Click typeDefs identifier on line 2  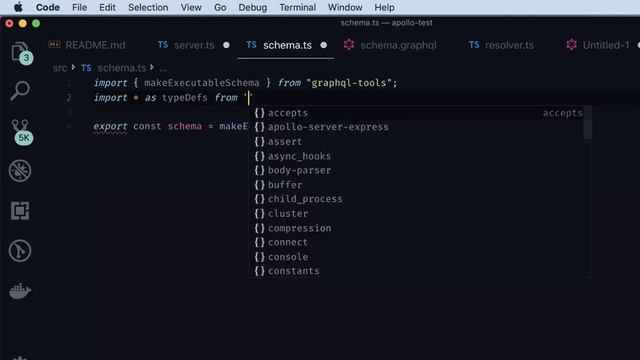pos(184,98)
